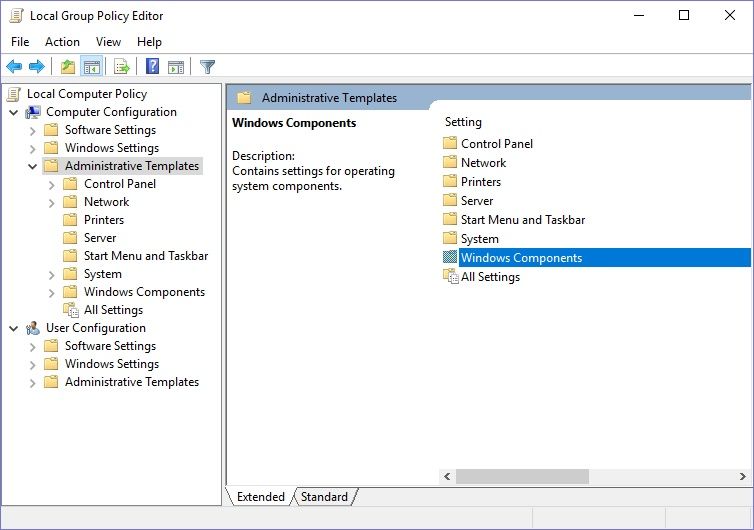
Task: Click the Up one level folder icon
Action: [68, 66]
